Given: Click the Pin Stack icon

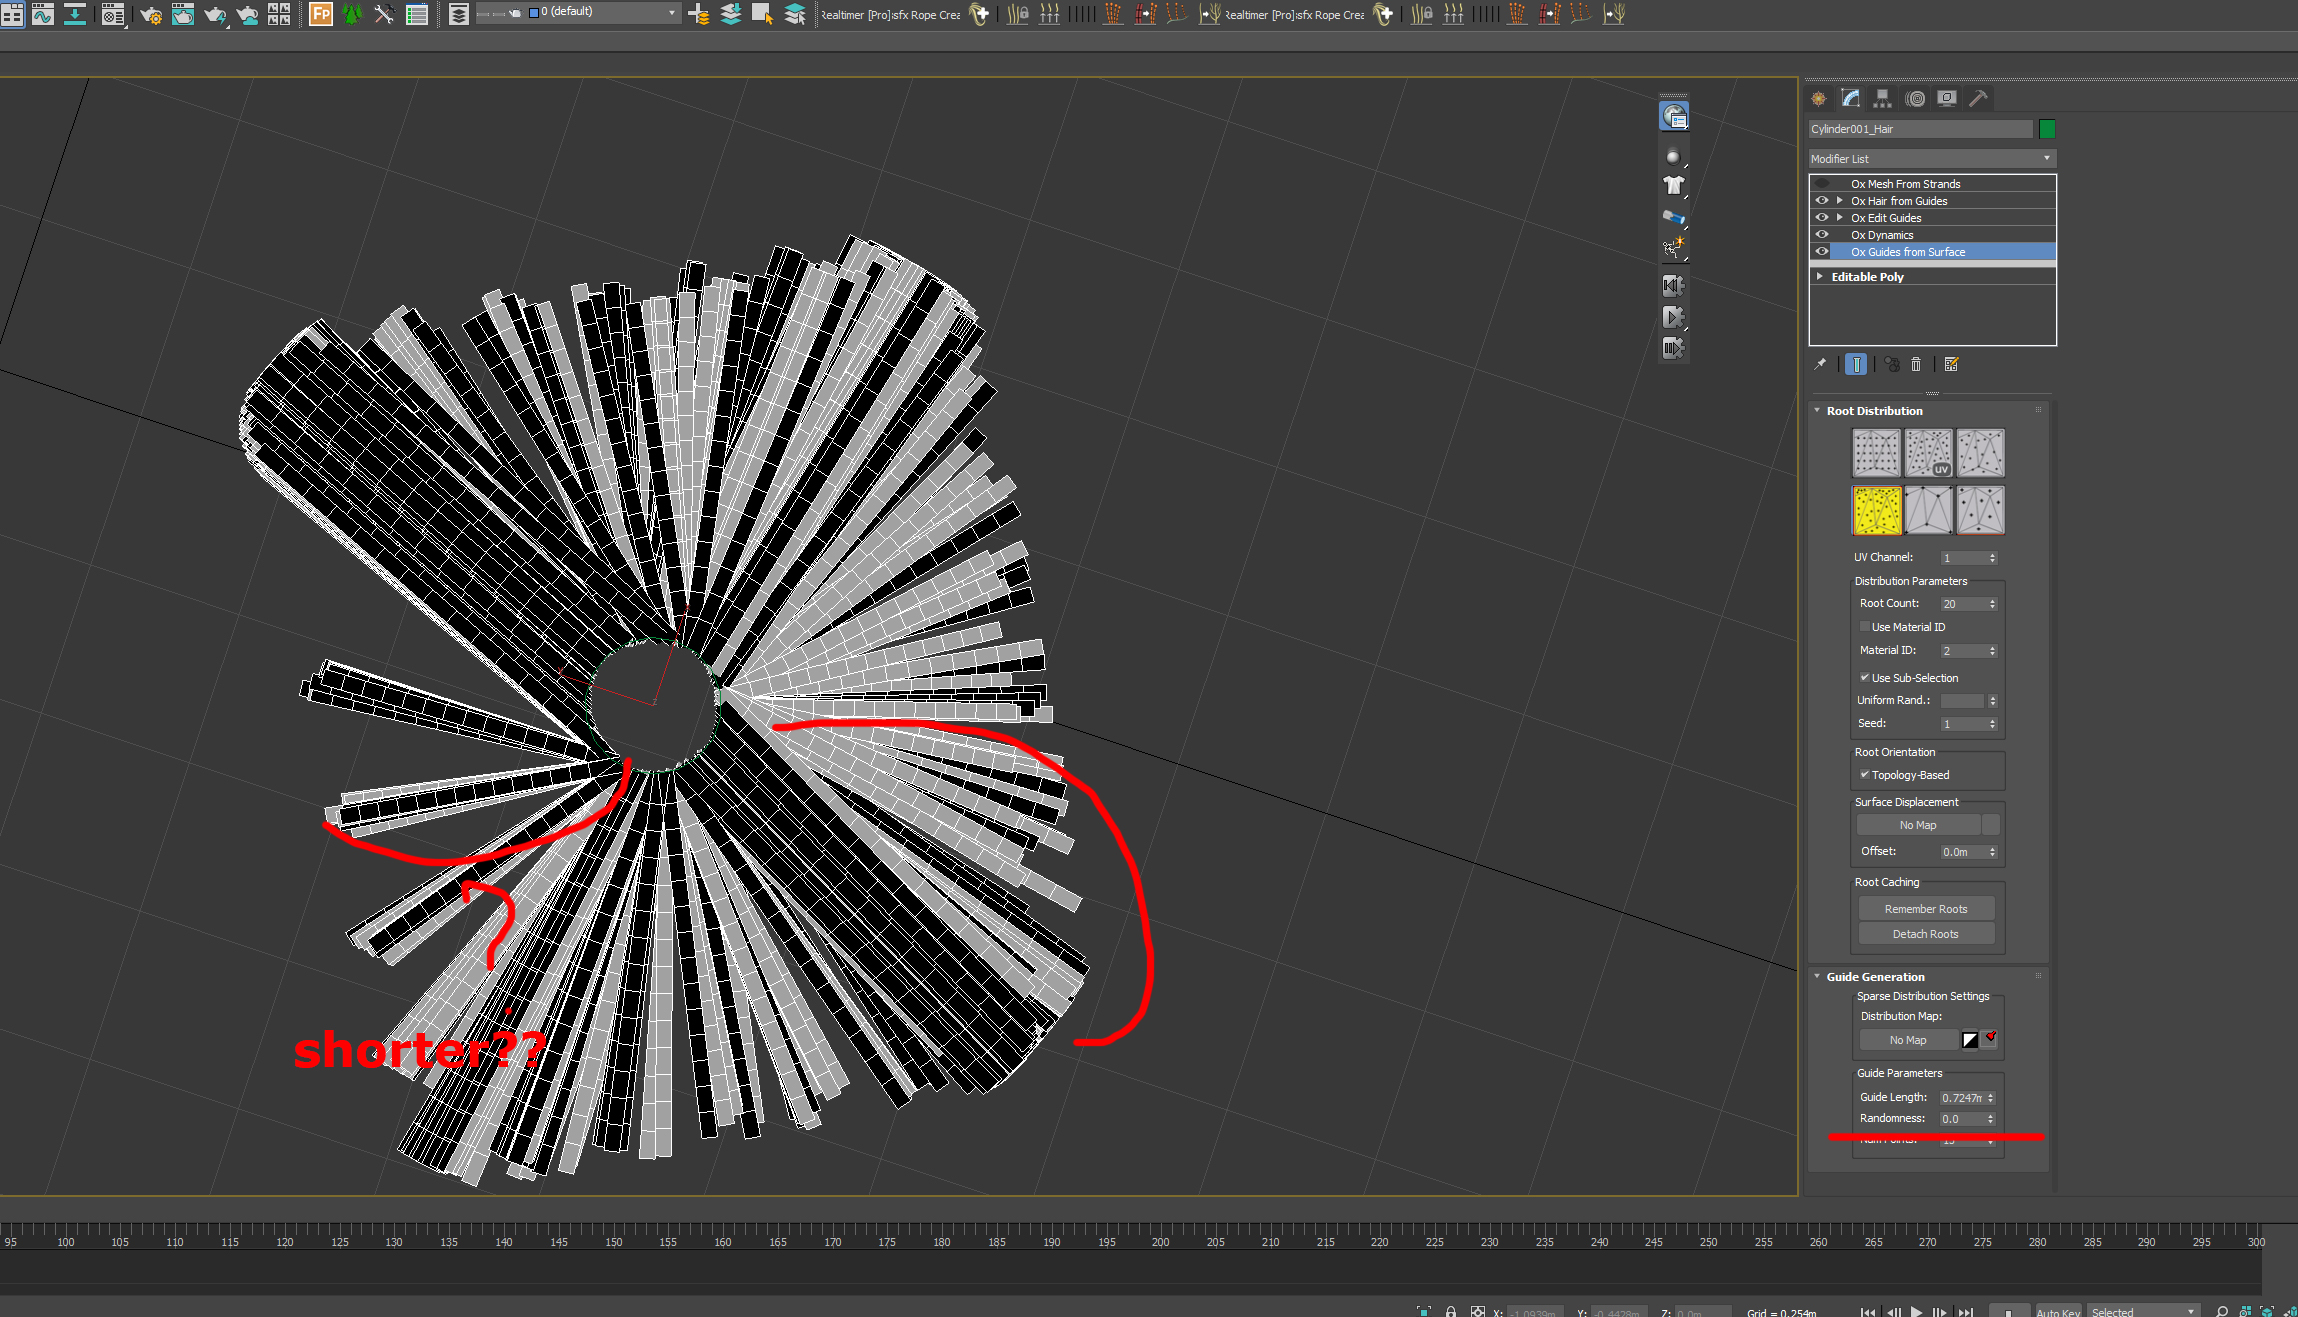Looking at the screenshot, I should point(1820,364).
